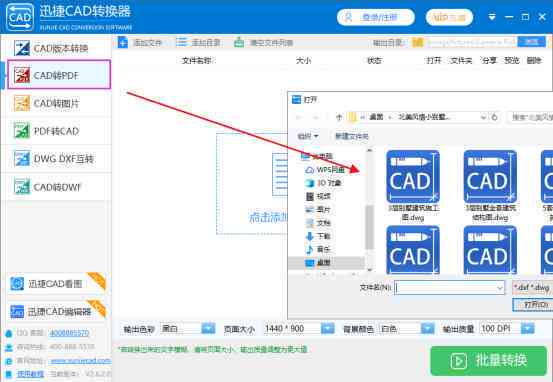Viewport: 553px width, 382px height.
Task: Click the 分享 column header
Action: [489, 61]
